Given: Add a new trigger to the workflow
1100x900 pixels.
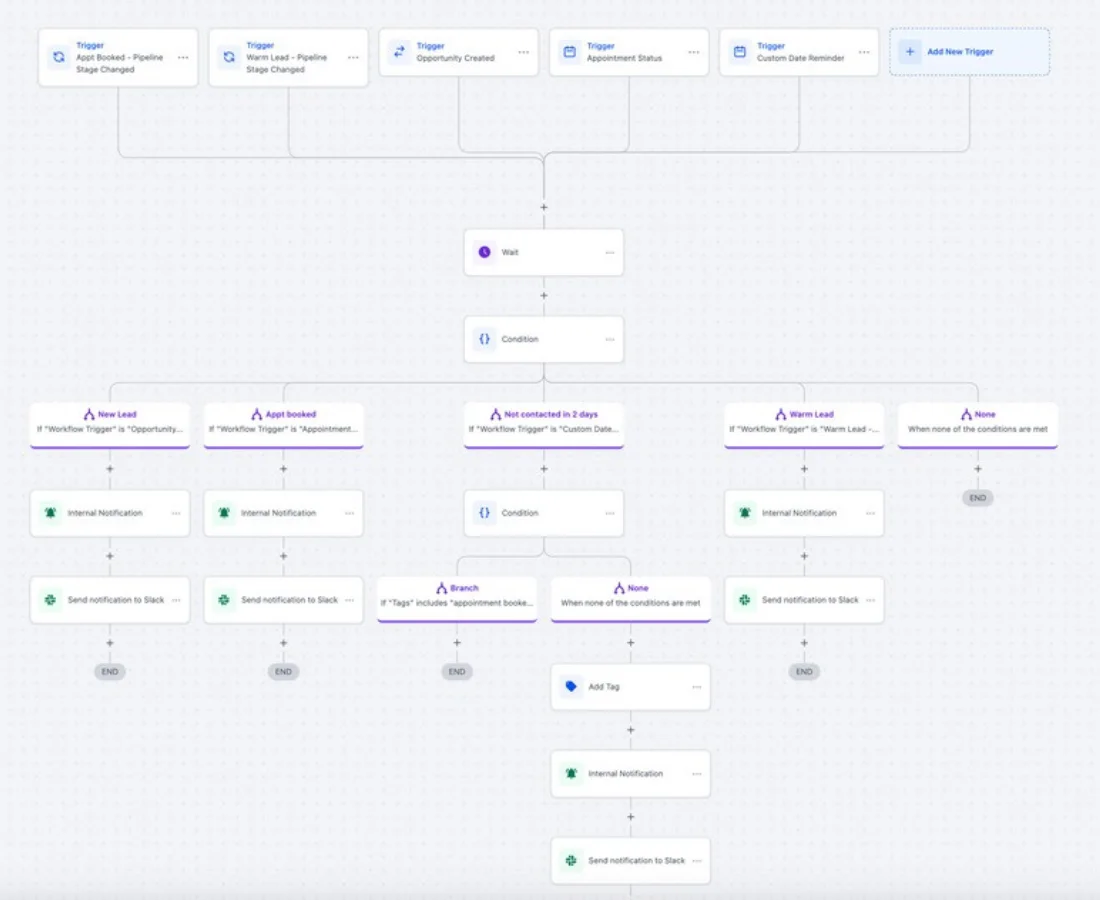Looking at the screenshot, I should pyautogui.click(x=970, y=52).
